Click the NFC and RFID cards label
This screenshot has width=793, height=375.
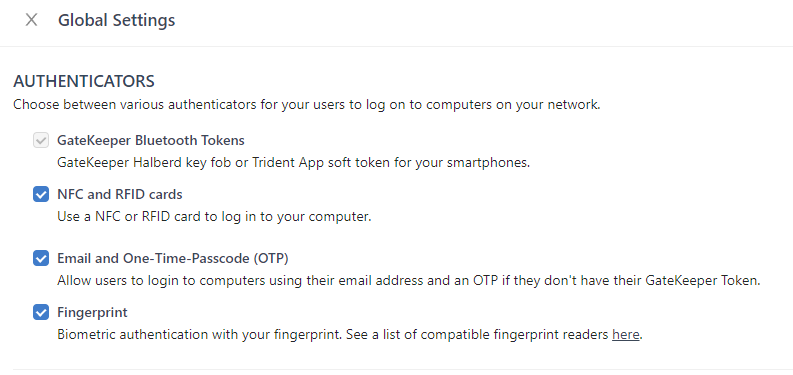(x=120, y=194)
